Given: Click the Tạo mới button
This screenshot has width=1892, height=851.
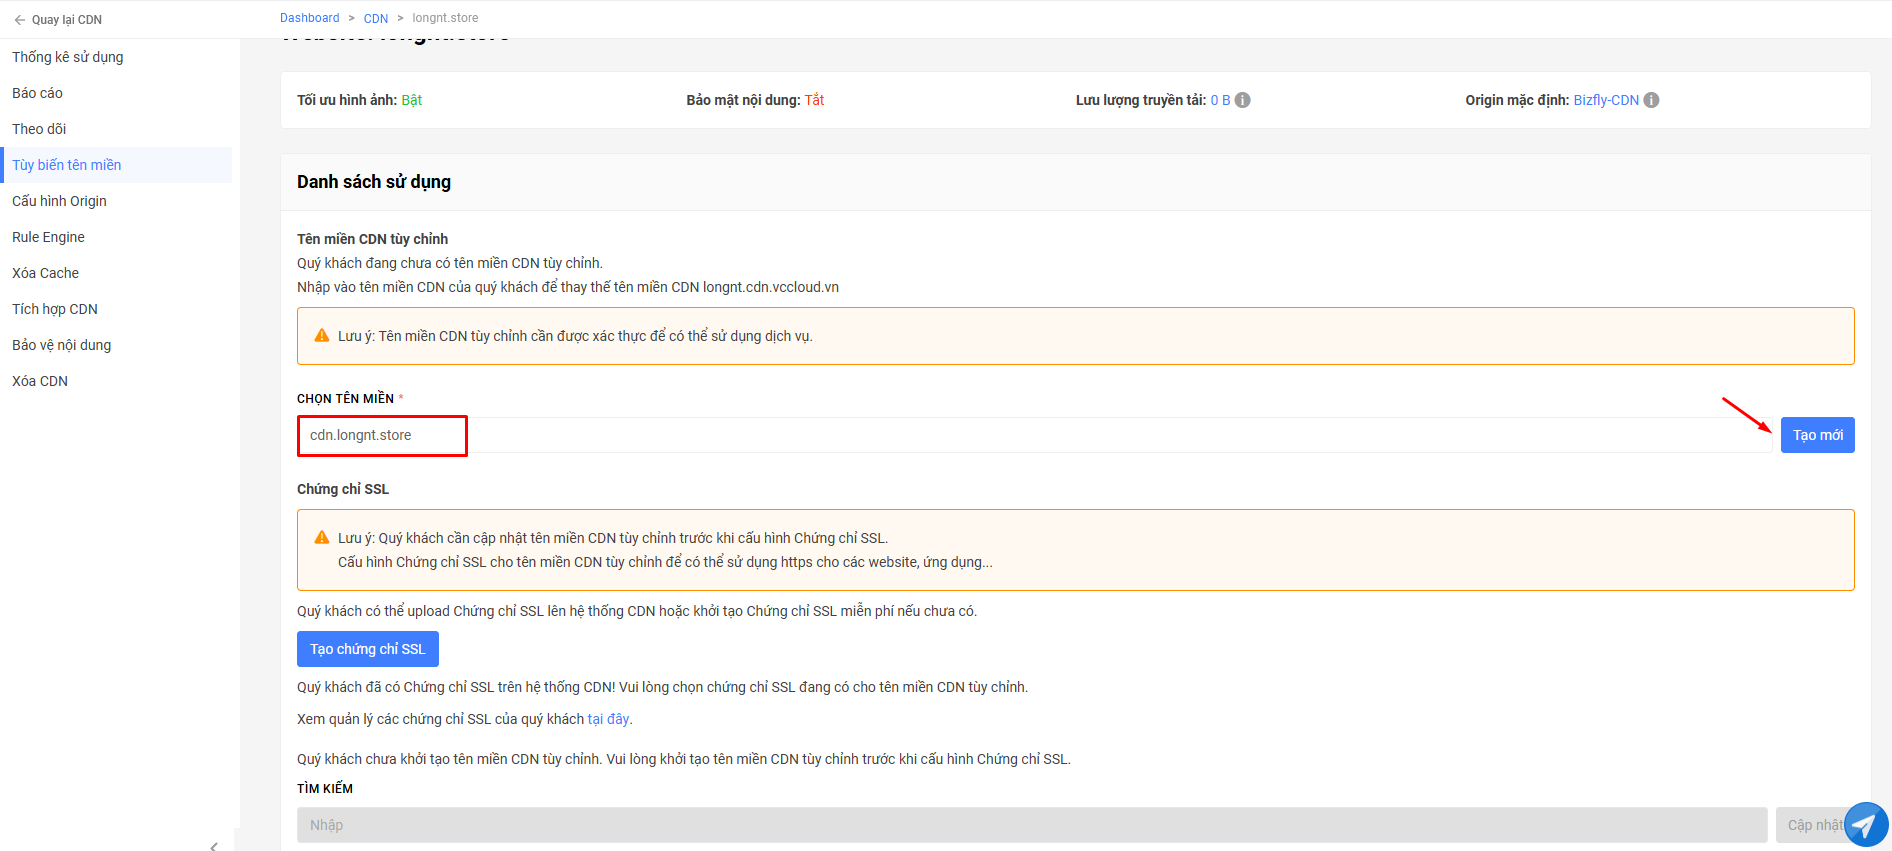Looking at the screenshot, I should coord(1817,435).
